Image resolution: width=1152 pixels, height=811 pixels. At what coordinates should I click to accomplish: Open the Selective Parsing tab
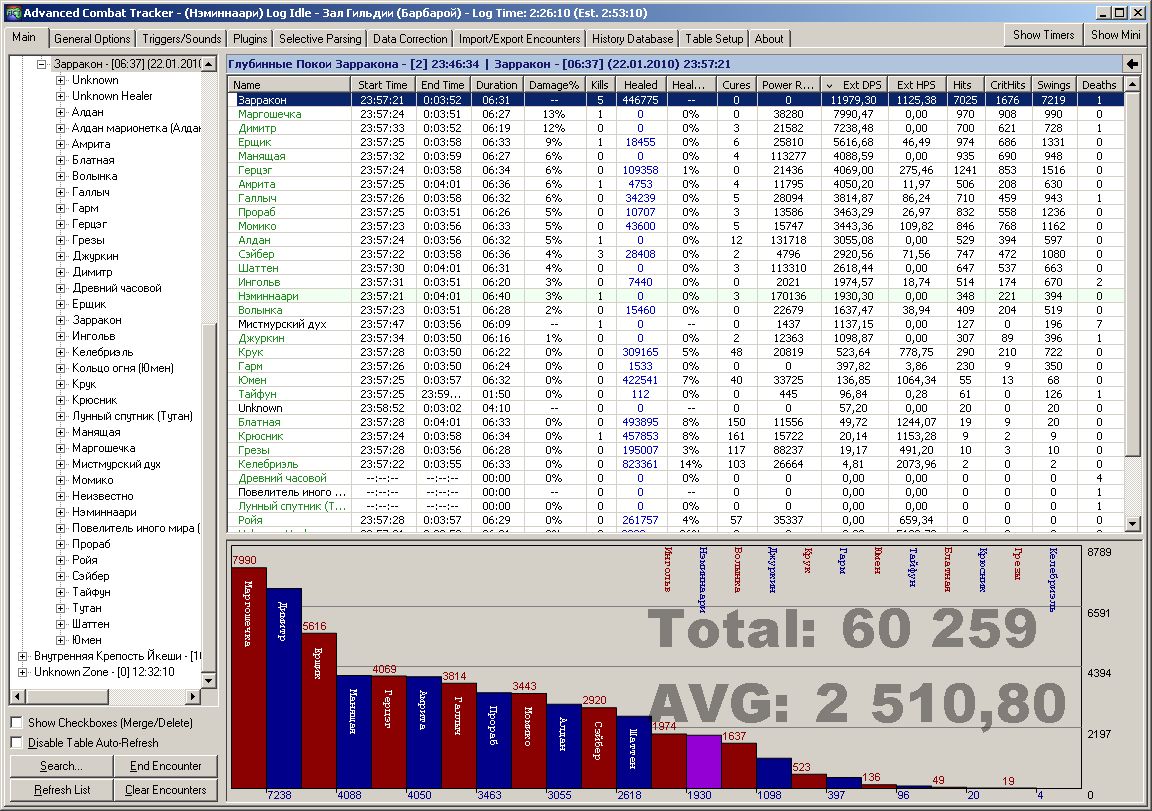pyautogui.click(x=320, y=39)
